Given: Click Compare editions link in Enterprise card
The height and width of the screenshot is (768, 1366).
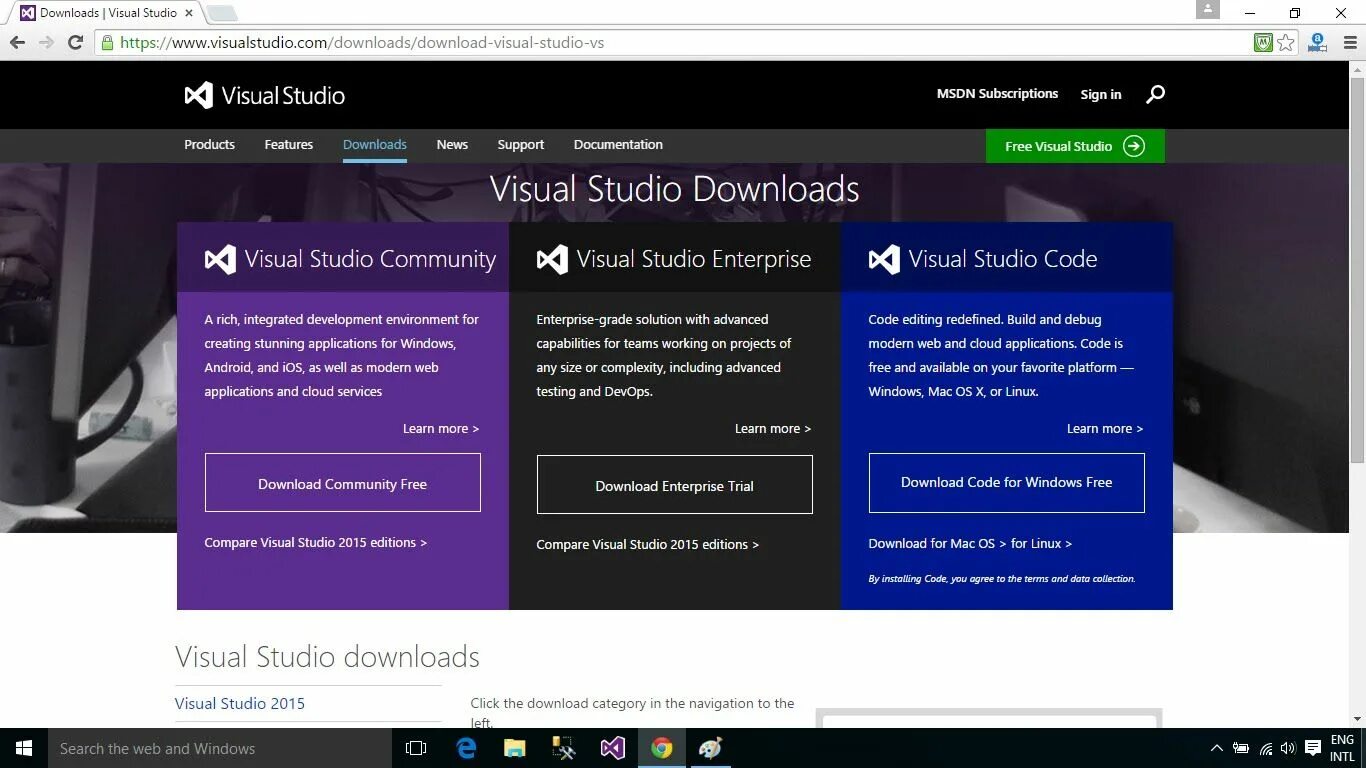Looking at the screenshot, I should (x=648, y=544).
